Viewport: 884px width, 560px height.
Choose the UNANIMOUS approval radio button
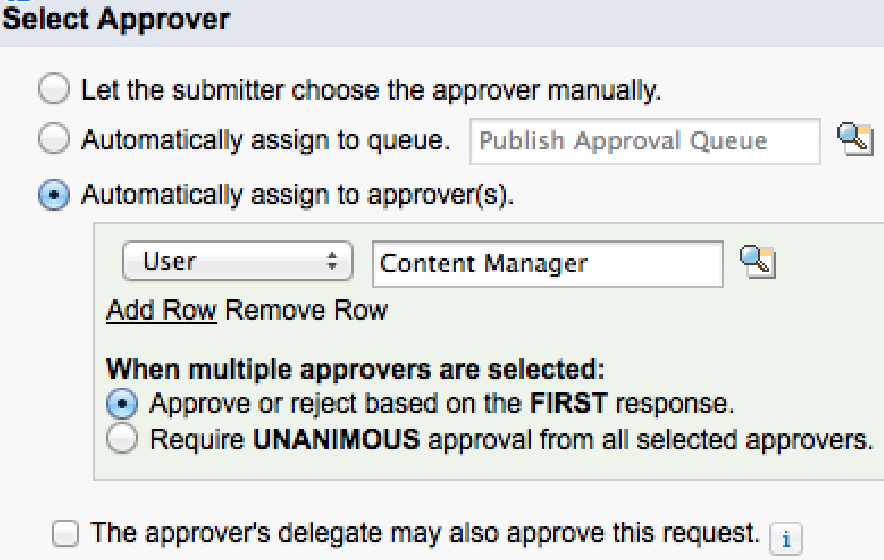(122, 439)
